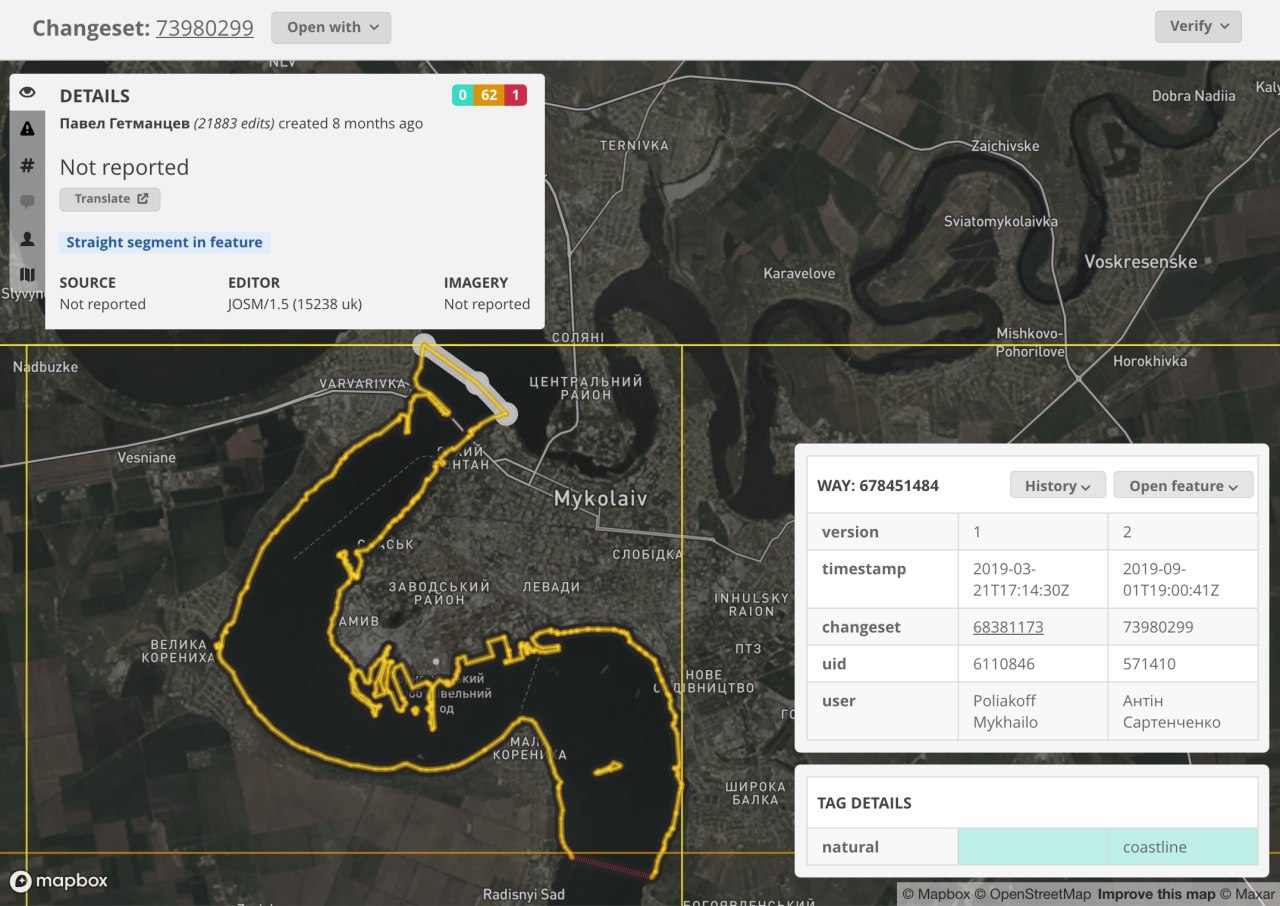Click the highlighted straight coastline segment
The width and height of the screenshot is (1280, 906).
(466, 378)
